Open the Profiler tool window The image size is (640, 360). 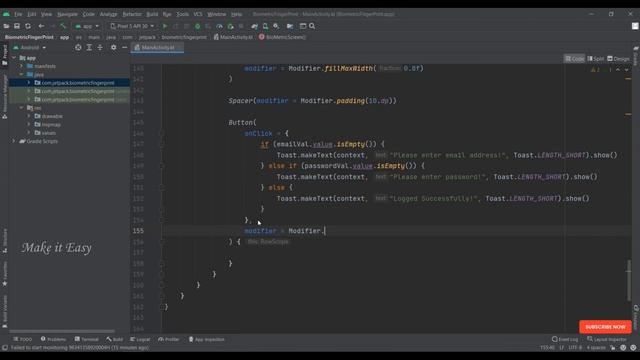[169, 339]
